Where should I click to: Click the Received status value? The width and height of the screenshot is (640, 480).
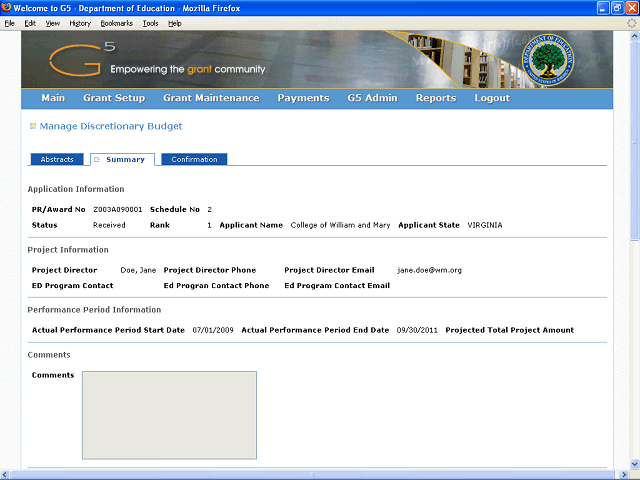point(109,225)
